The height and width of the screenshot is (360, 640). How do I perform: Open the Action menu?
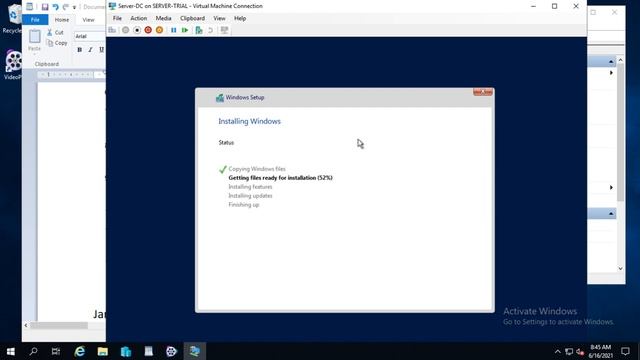(138, 18)
